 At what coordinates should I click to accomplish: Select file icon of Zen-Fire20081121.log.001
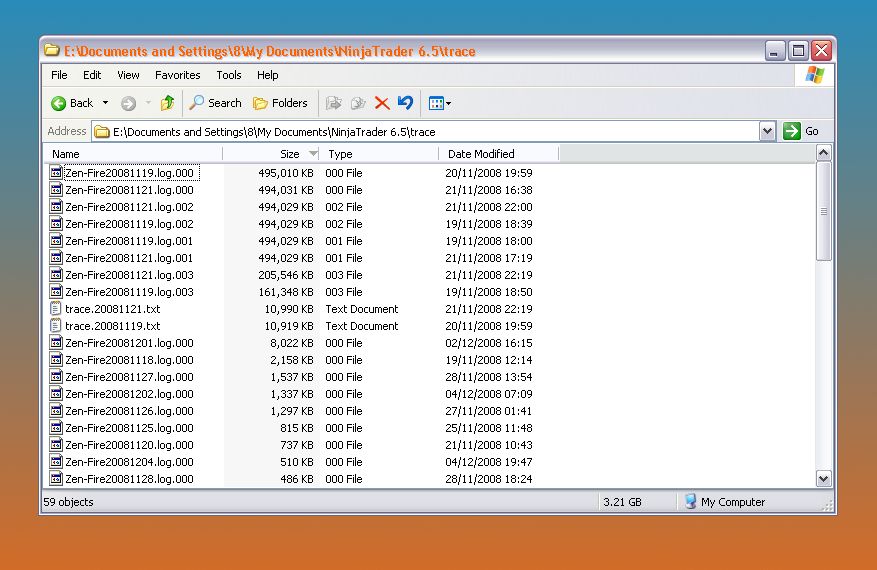click(56, 257)
